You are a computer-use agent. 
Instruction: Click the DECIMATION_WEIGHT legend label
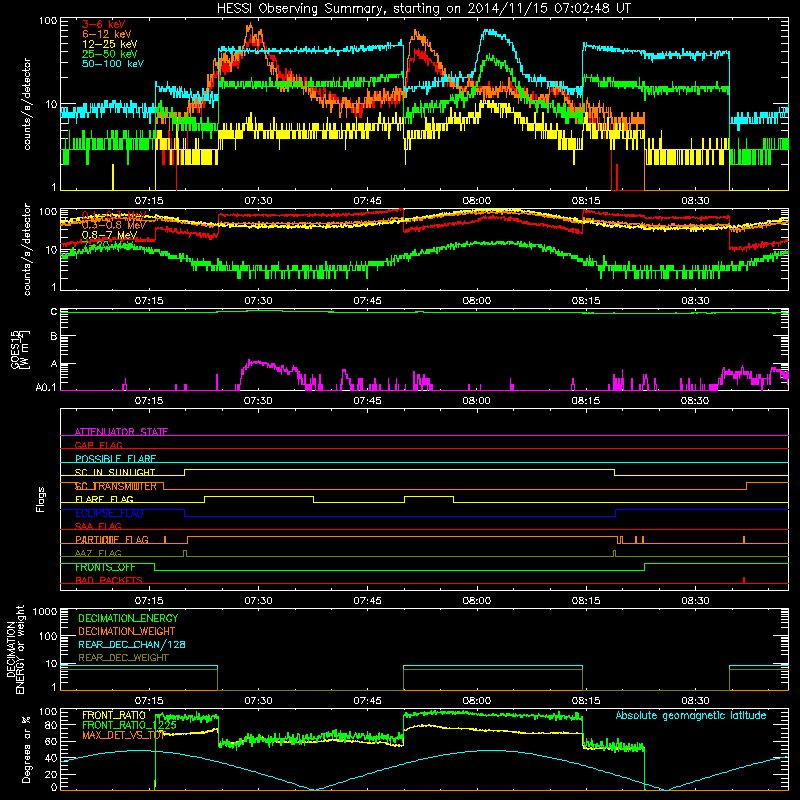[127, 631]
